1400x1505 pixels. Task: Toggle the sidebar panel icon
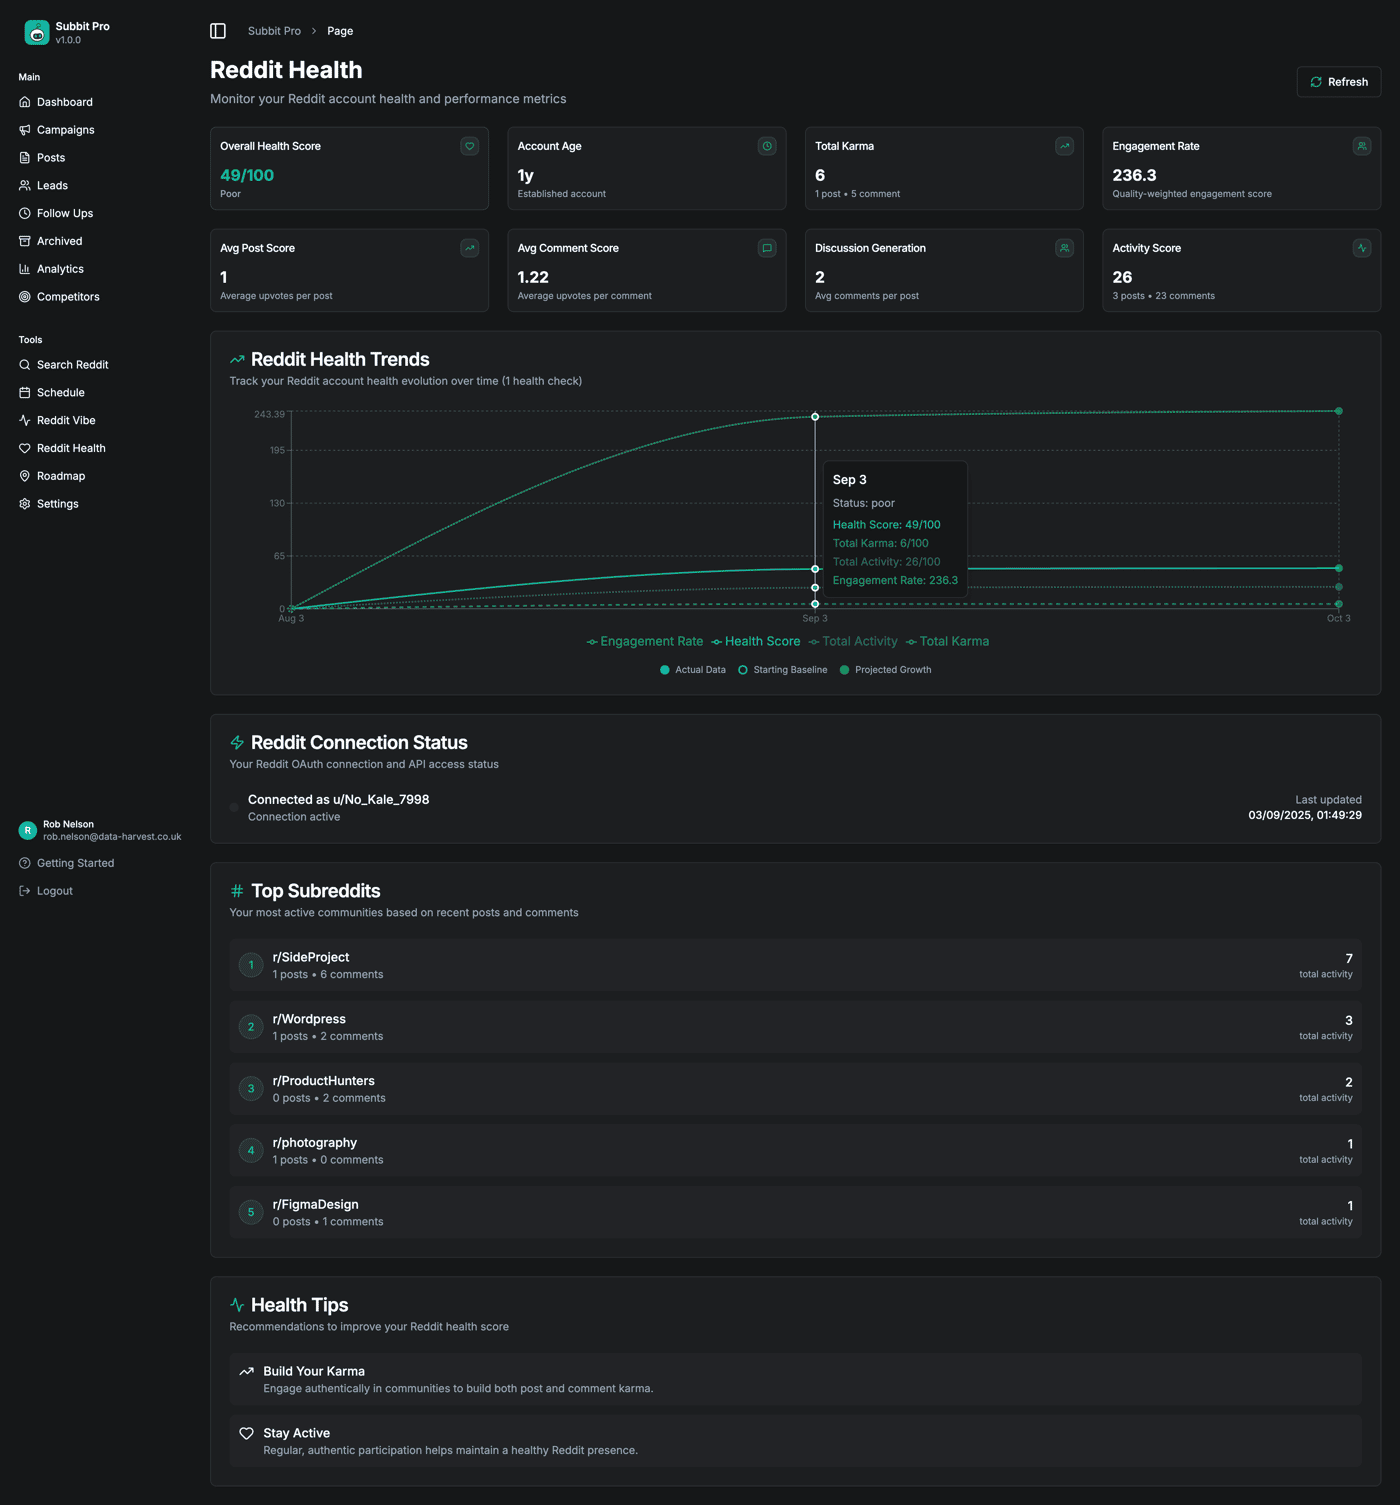pyautogui.click(x=218, y=31)
